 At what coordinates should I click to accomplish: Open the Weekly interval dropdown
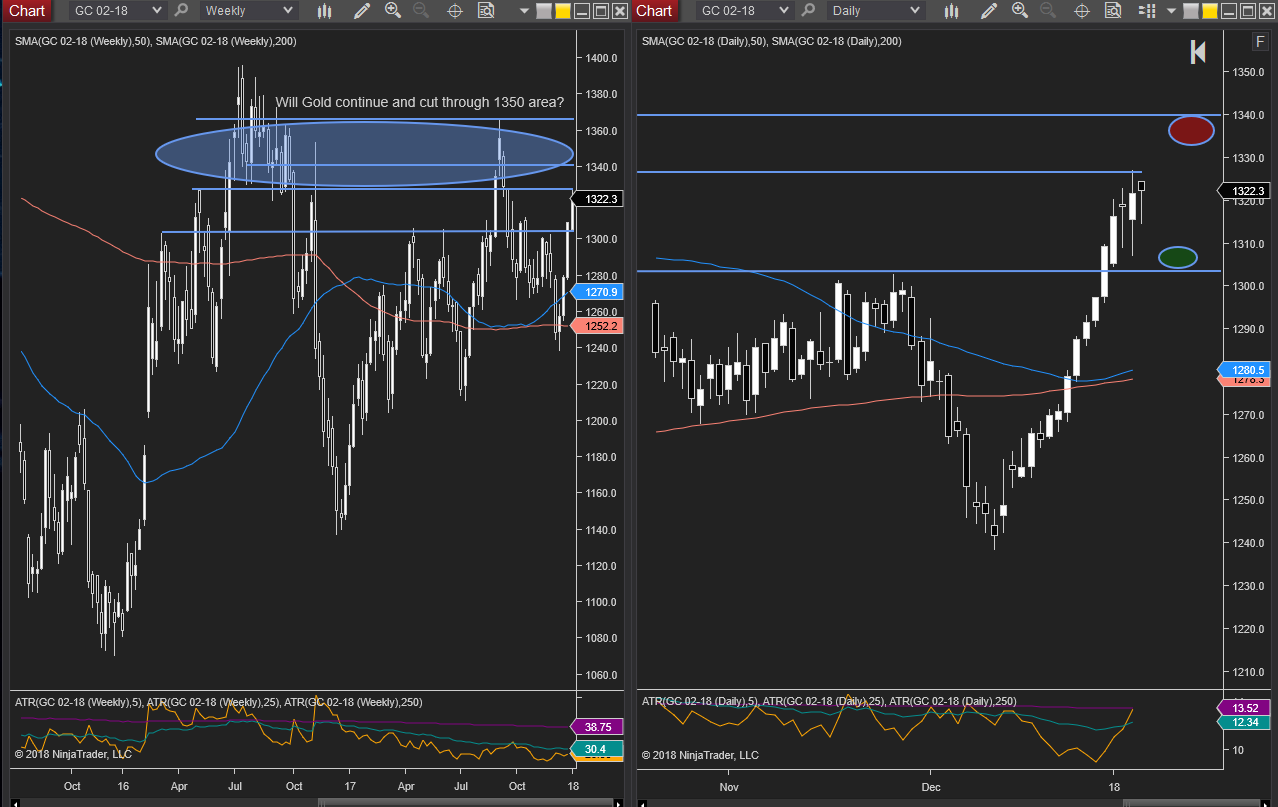(x=248, y=10)
